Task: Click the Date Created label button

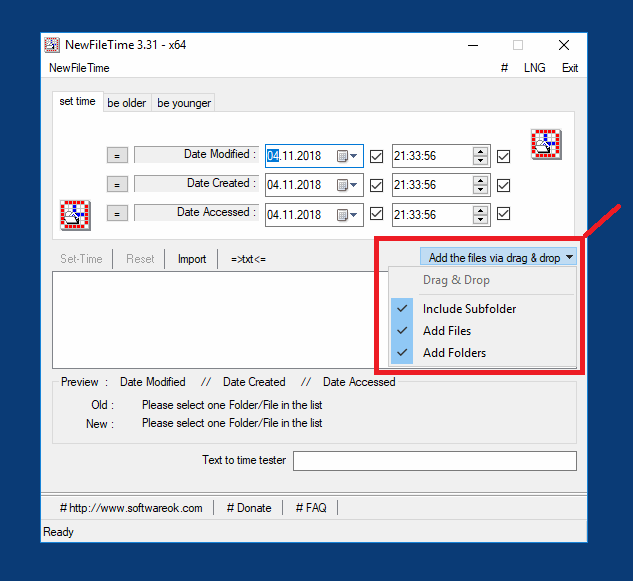Action: 197,183
